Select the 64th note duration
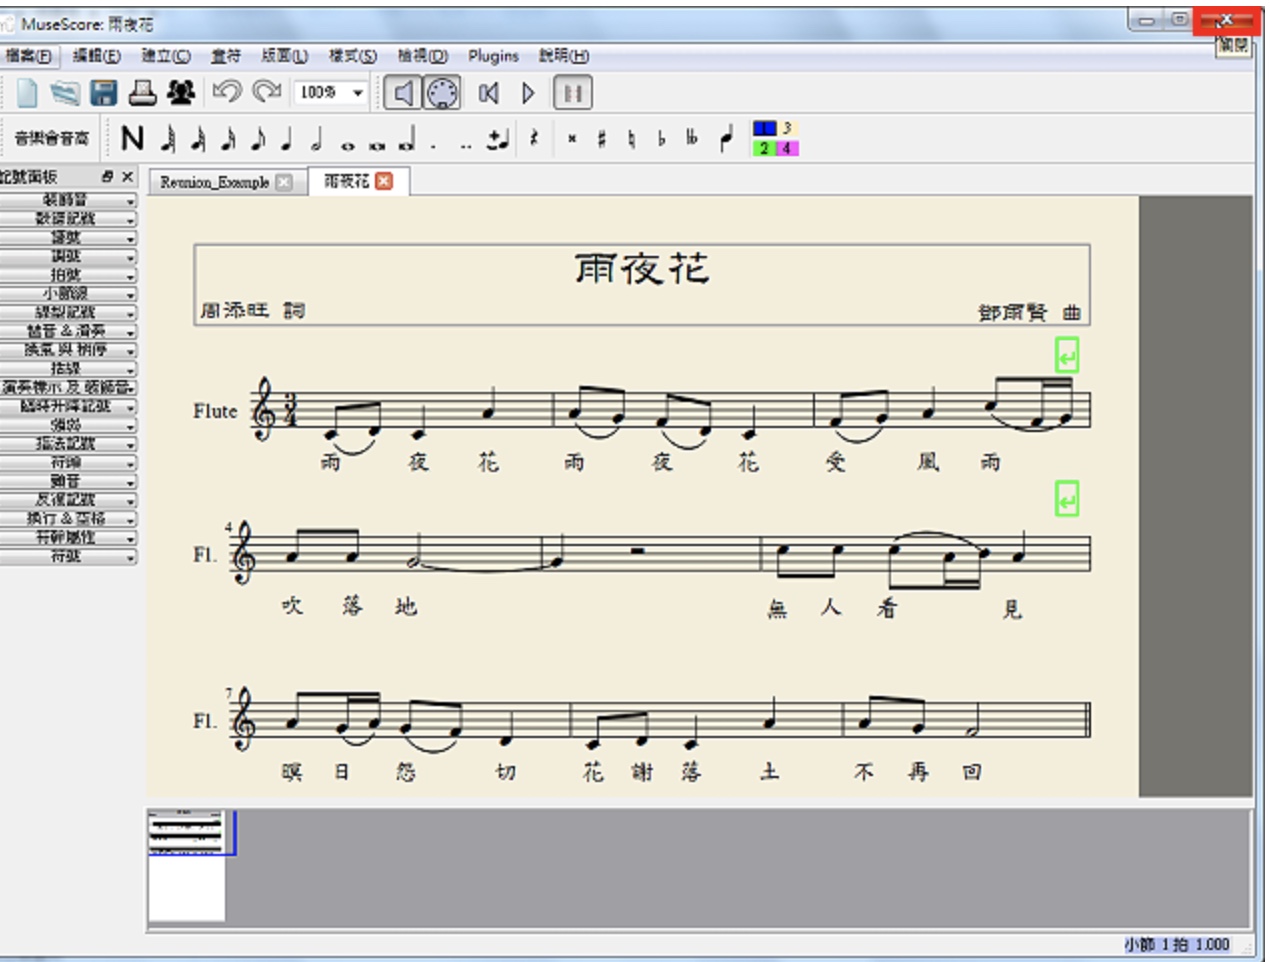The height and width of the screenshot is (962, 1270). tap(168, 138)
